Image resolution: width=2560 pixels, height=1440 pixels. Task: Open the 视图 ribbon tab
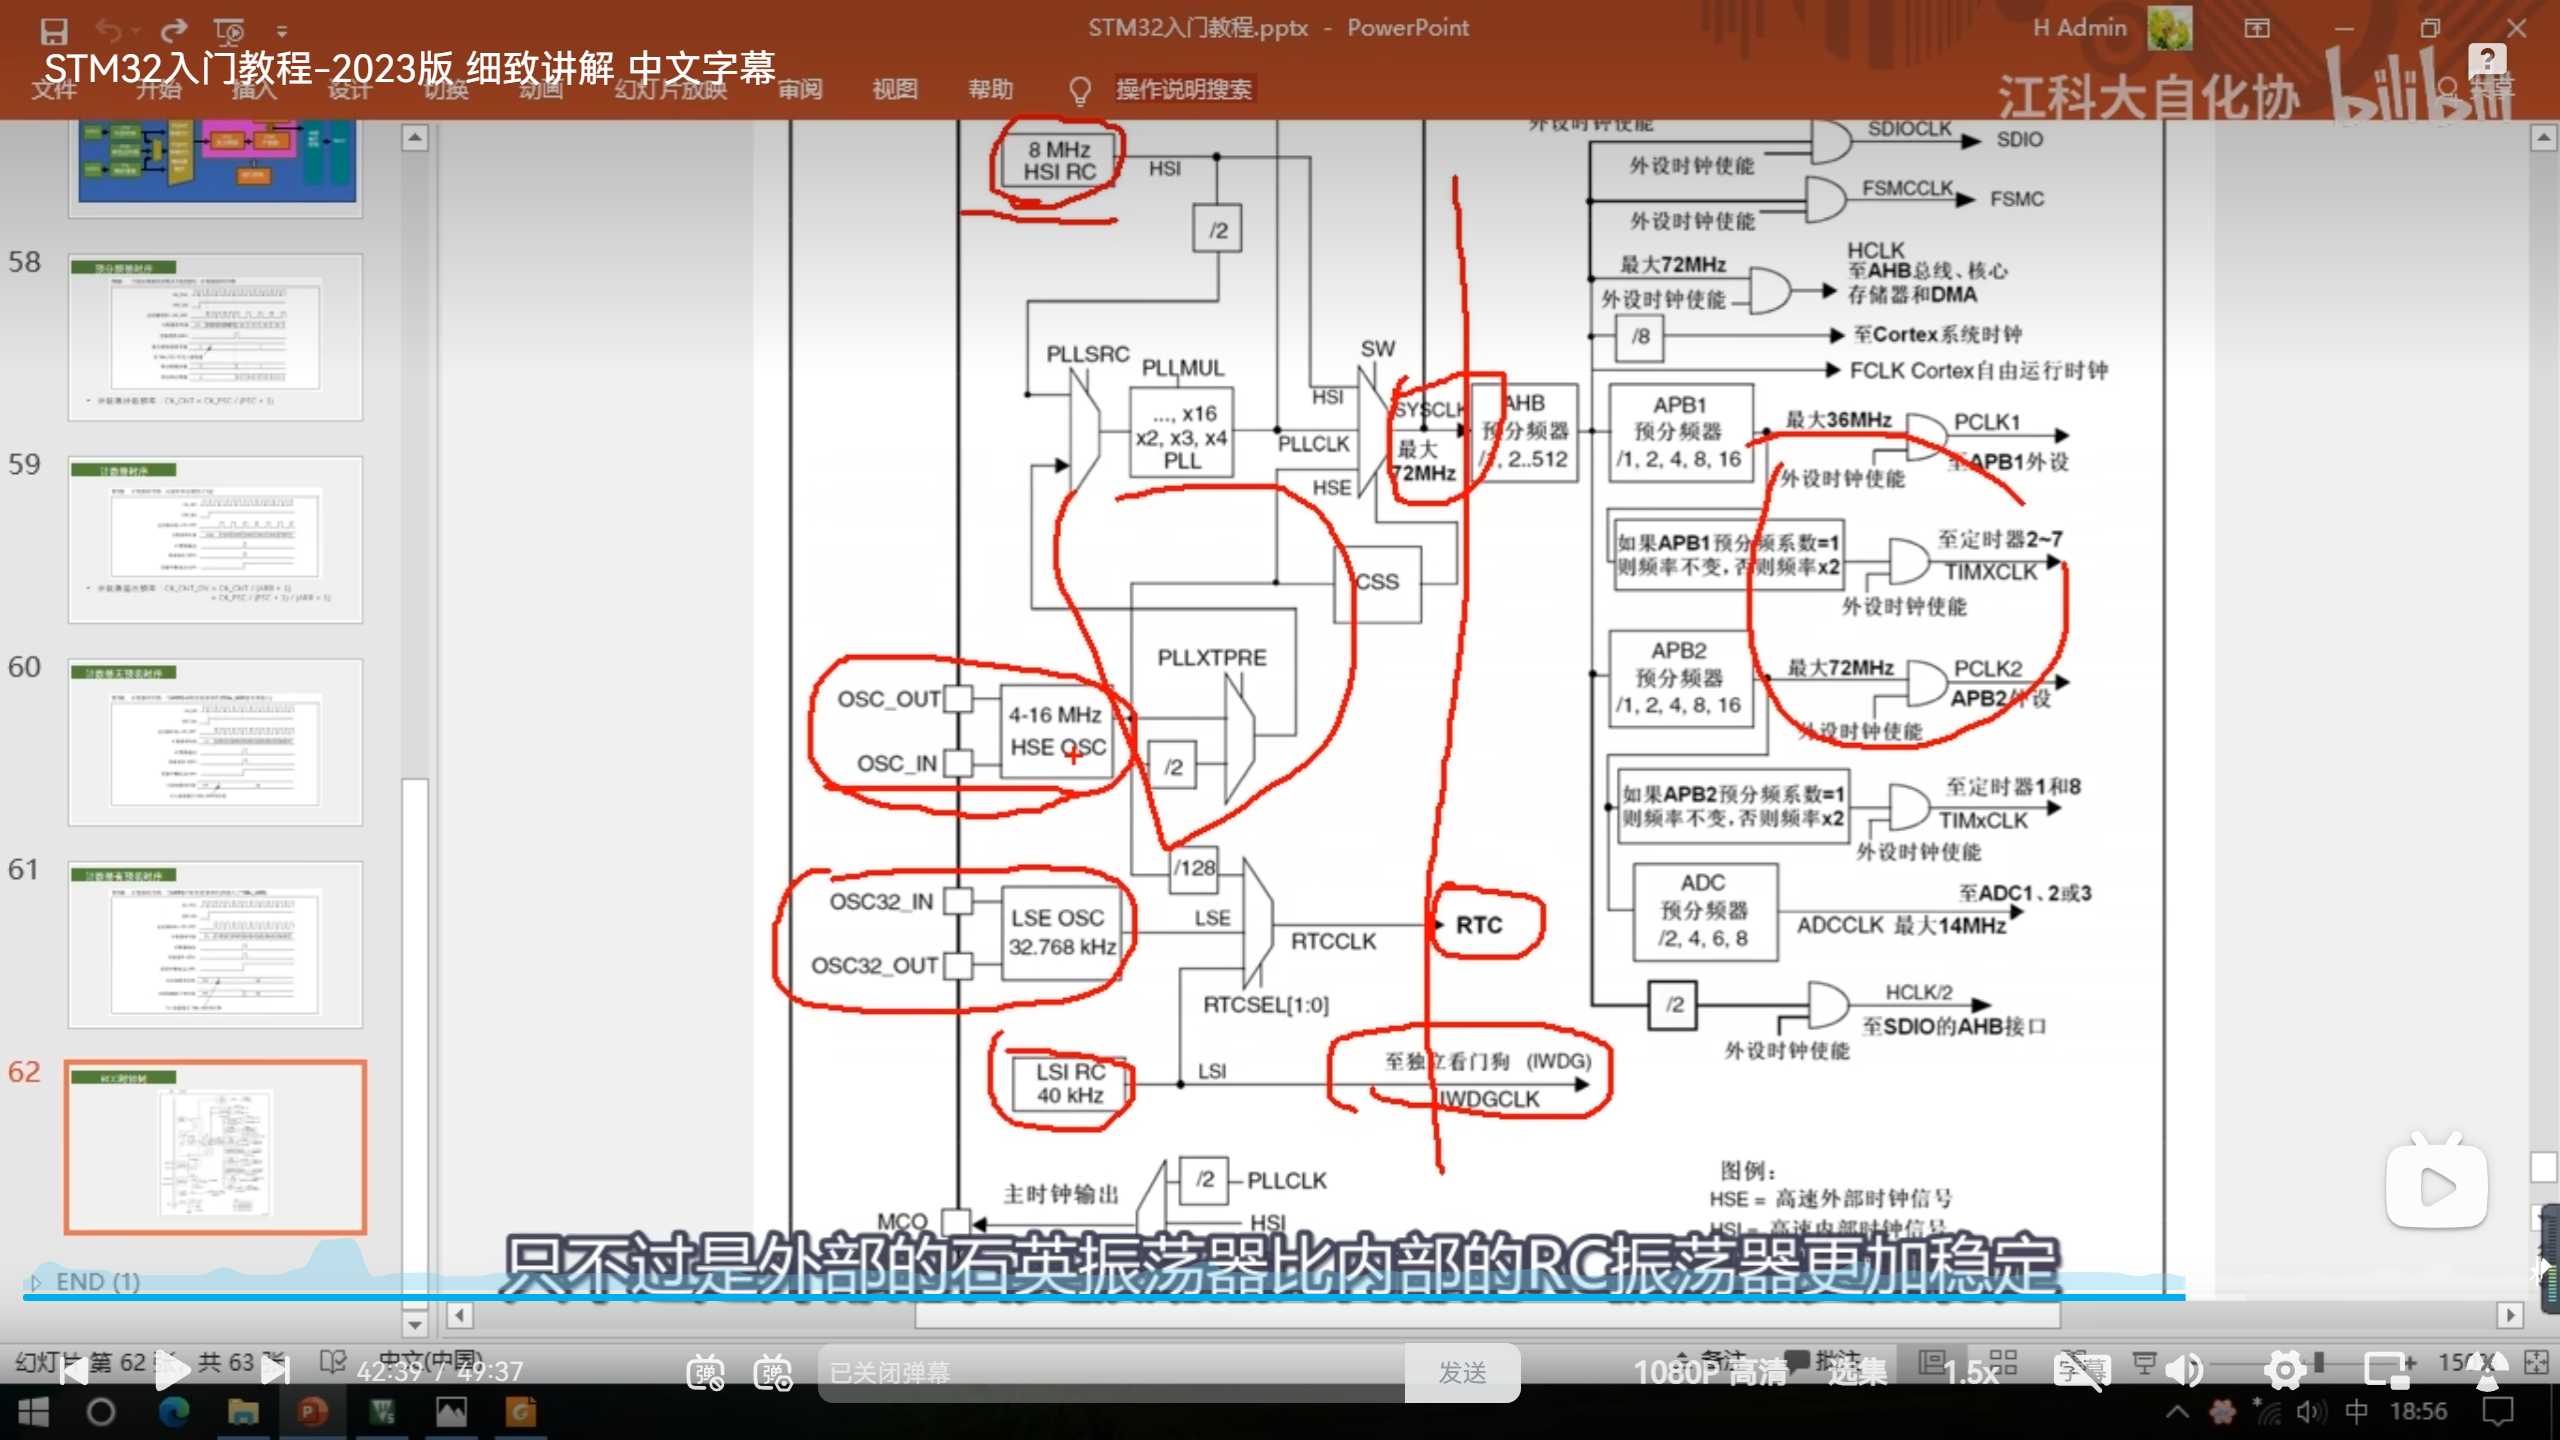894,90
